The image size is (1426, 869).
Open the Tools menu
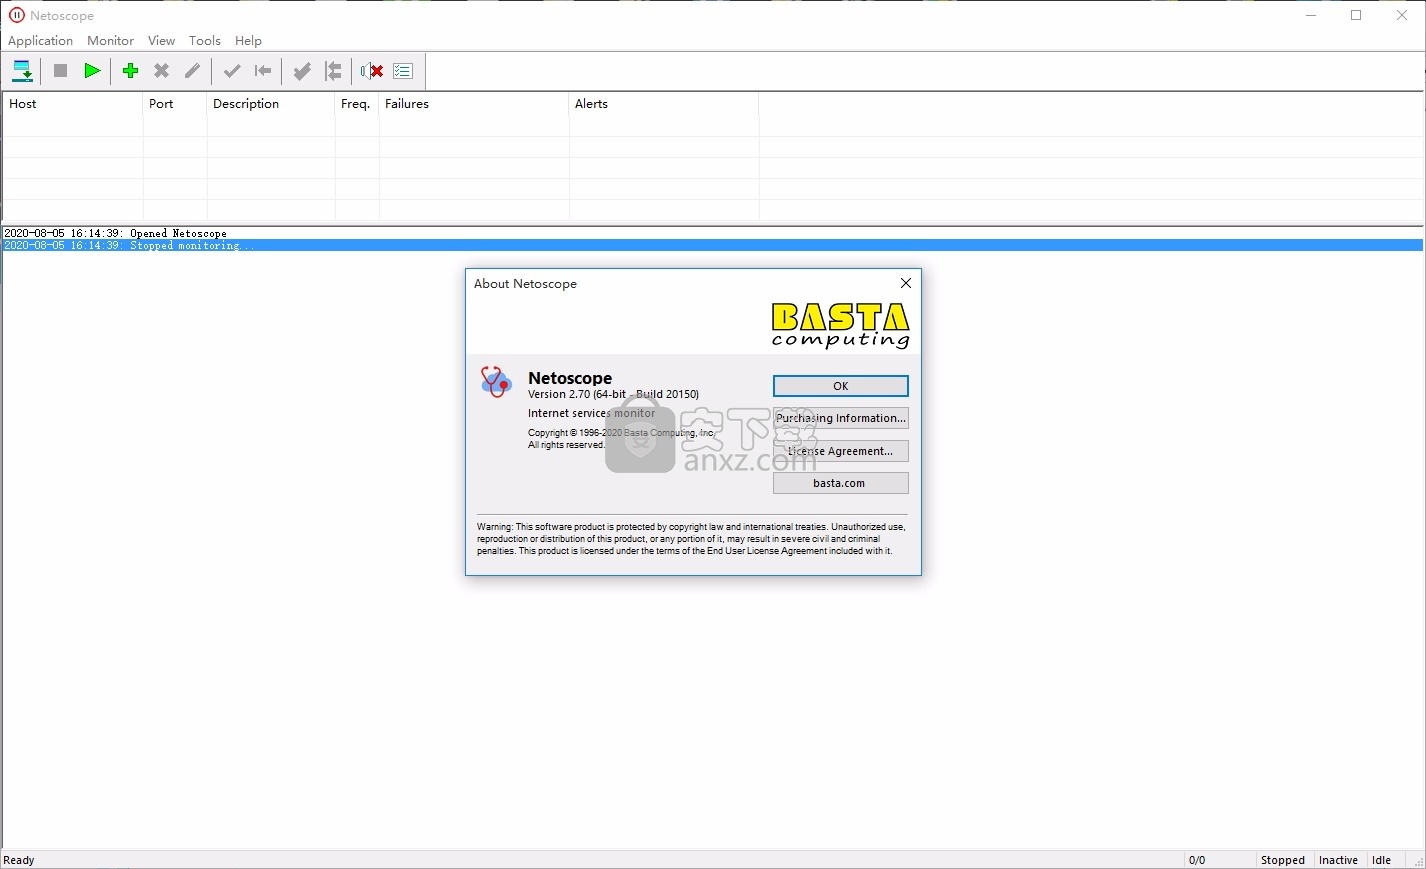tap(205, 41)
